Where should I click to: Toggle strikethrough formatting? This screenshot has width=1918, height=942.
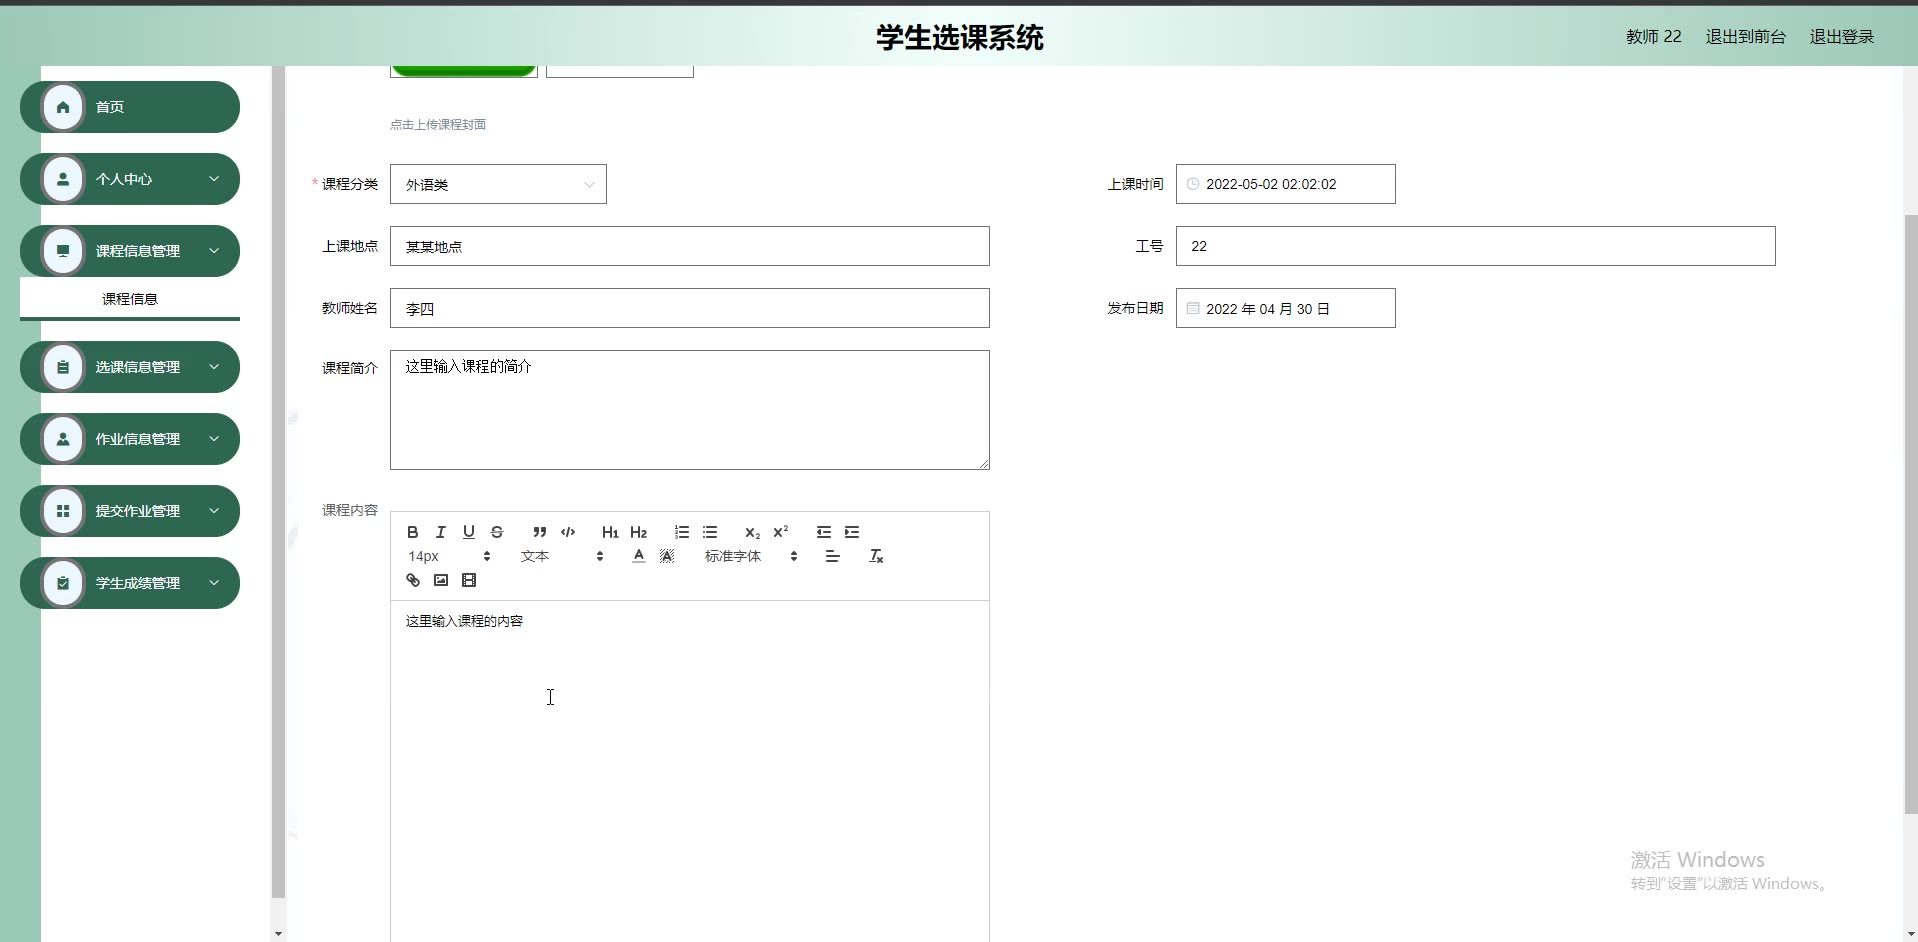click(x=497, y=532)
